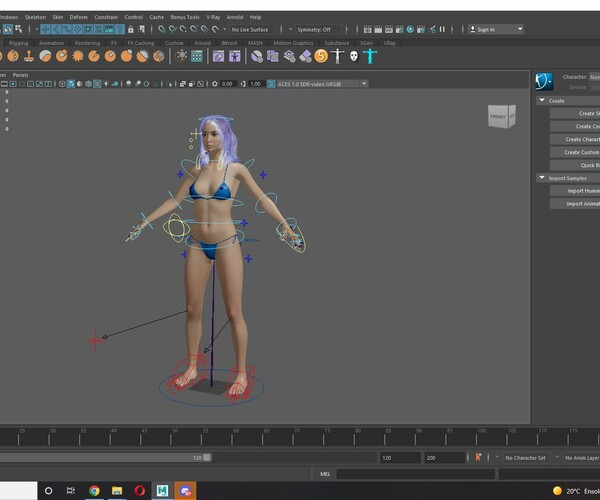Enable Snap to points magnet icon
Image resolution: width=600 pixels, height=500 pixels.
[x=183, y=29]
